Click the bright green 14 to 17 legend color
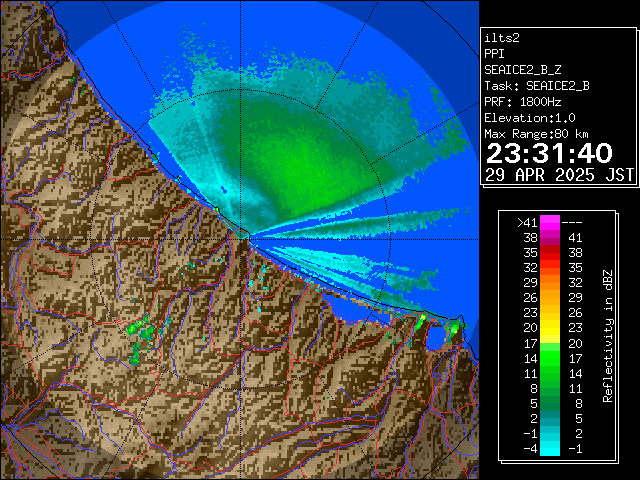Screen dimensions: 640x480 (550, 358)
